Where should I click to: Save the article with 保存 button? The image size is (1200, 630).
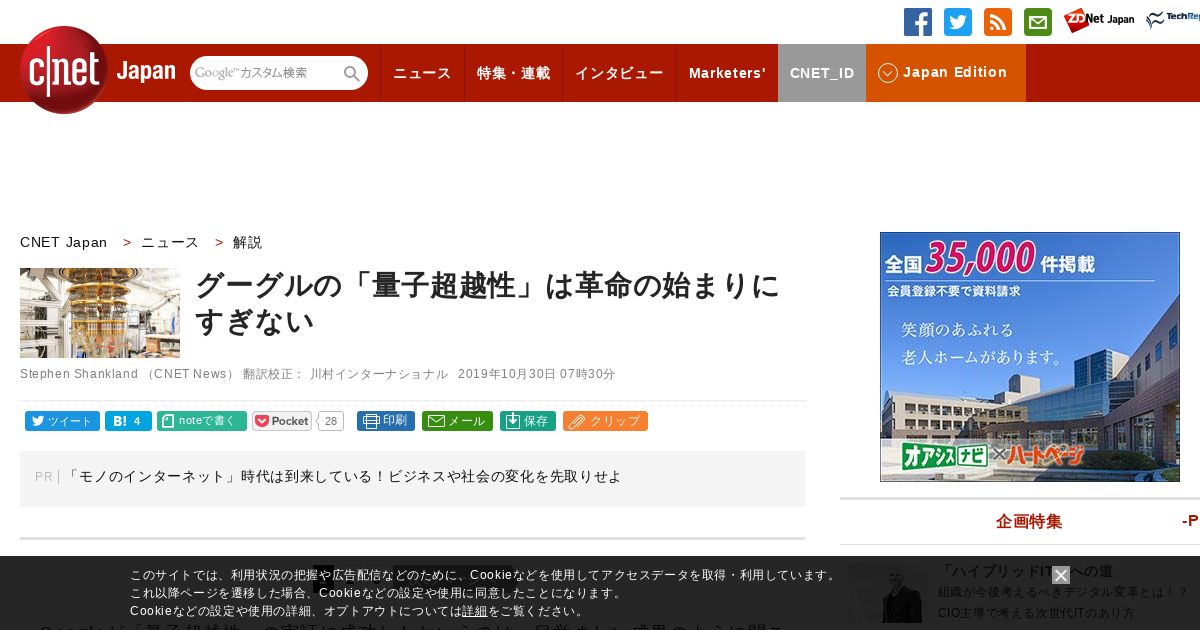pos(528,421)
